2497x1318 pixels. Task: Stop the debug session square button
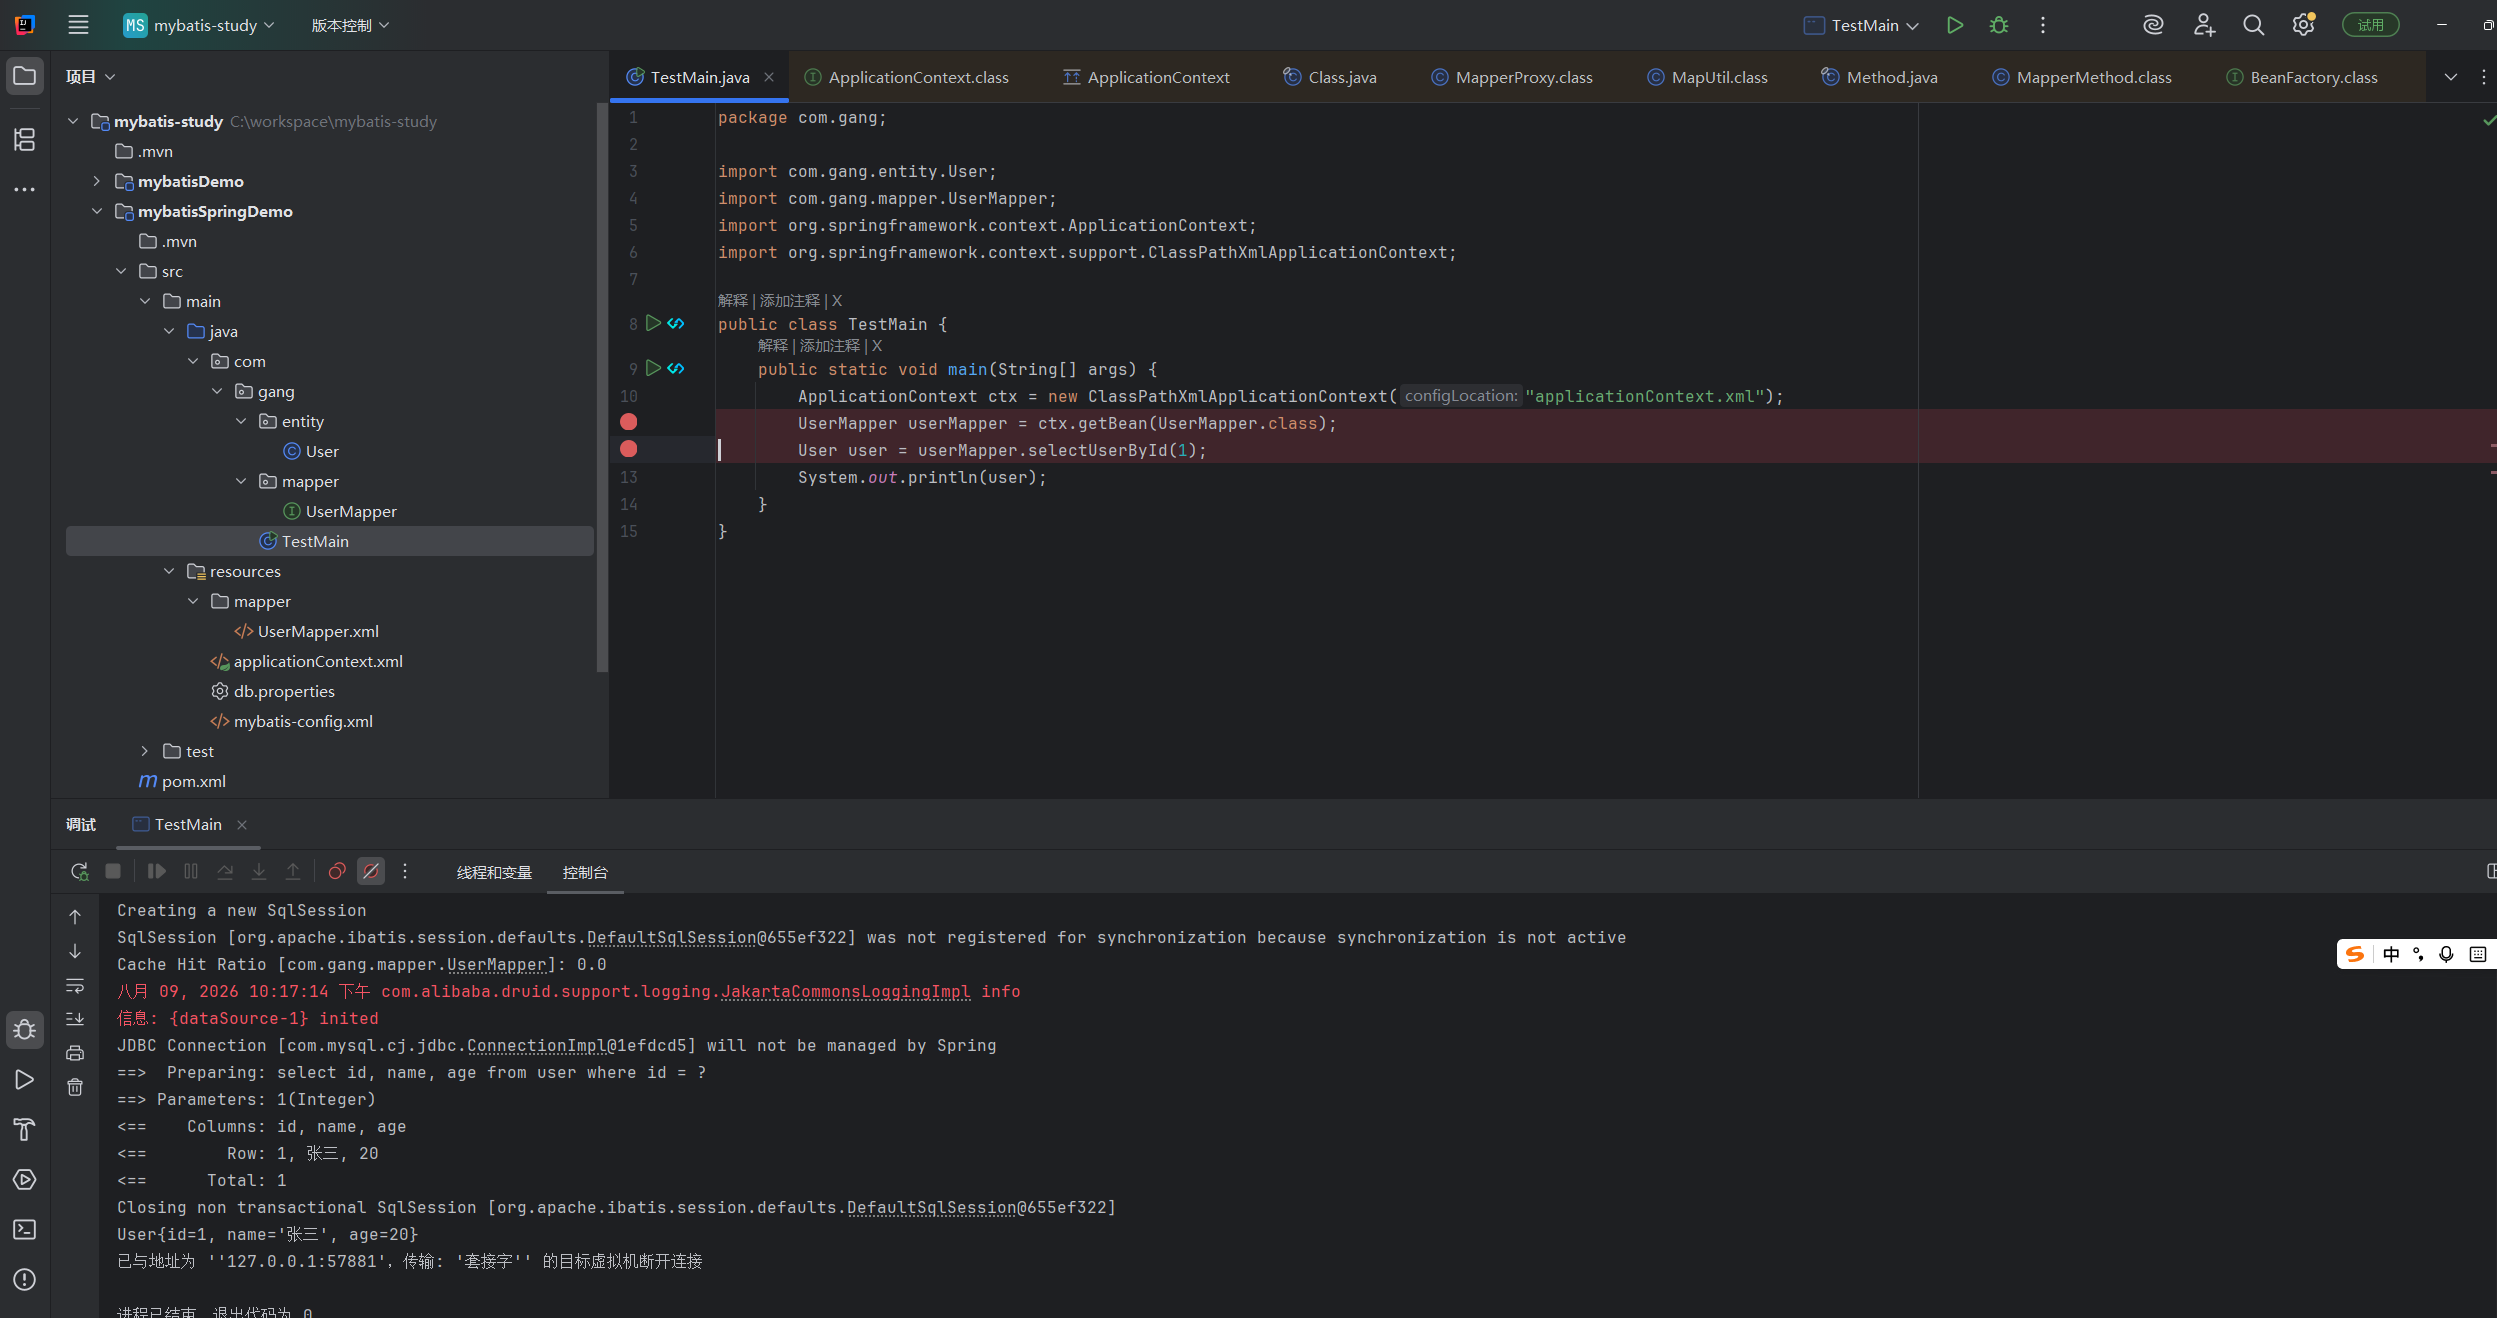click(113, 871)
